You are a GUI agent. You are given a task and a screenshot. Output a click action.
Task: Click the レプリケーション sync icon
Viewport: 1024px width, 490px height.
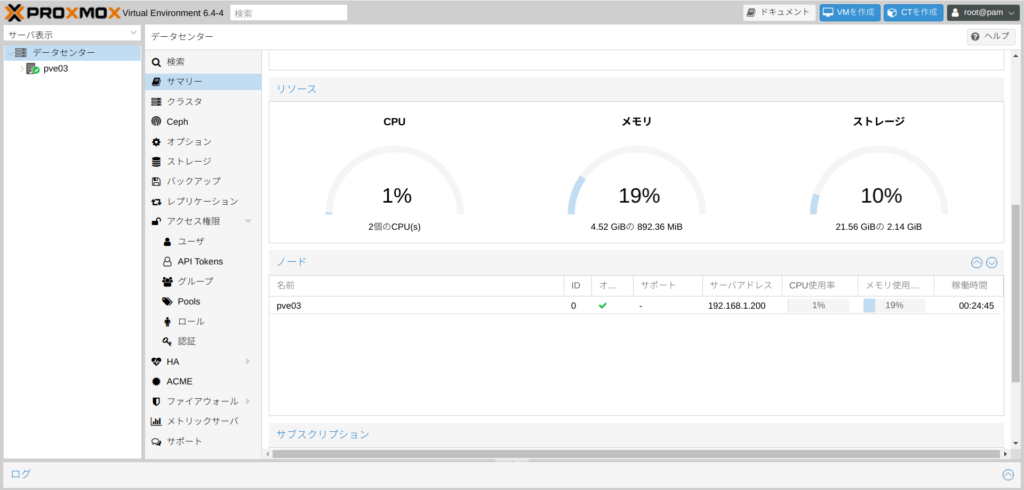tap(156, 202)
